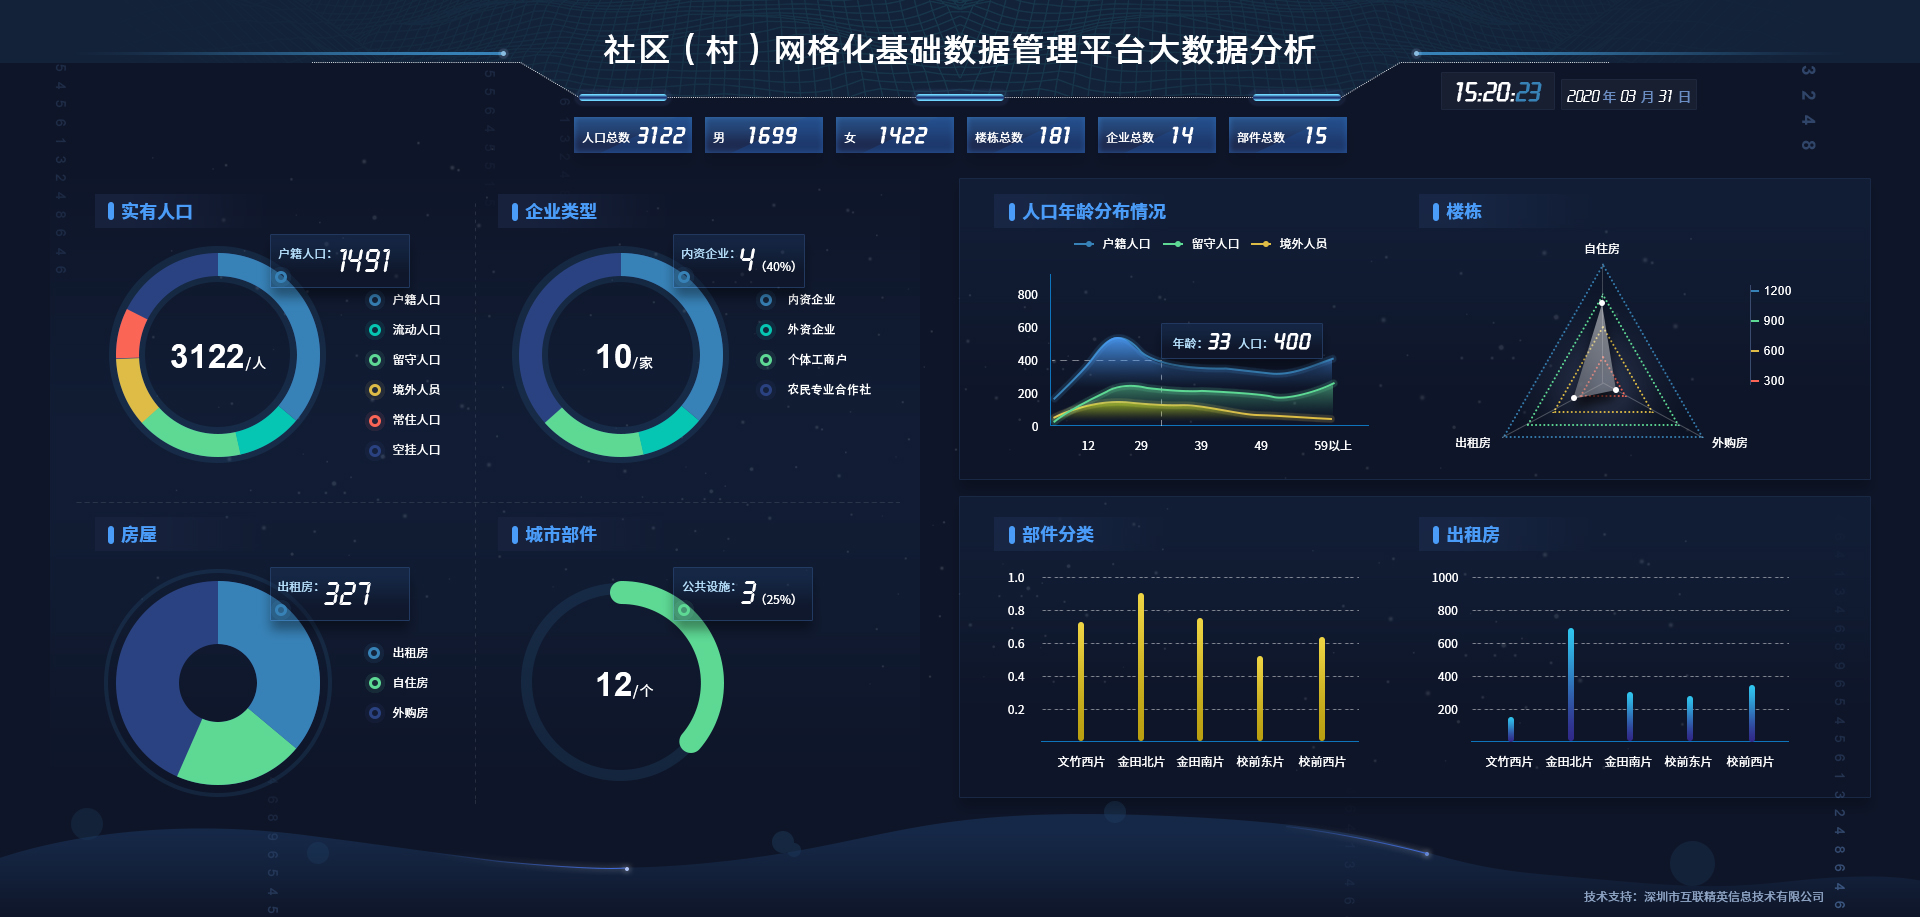Click the 人口年龄分布情况 panel header icon

click(x=1012, y=211)
